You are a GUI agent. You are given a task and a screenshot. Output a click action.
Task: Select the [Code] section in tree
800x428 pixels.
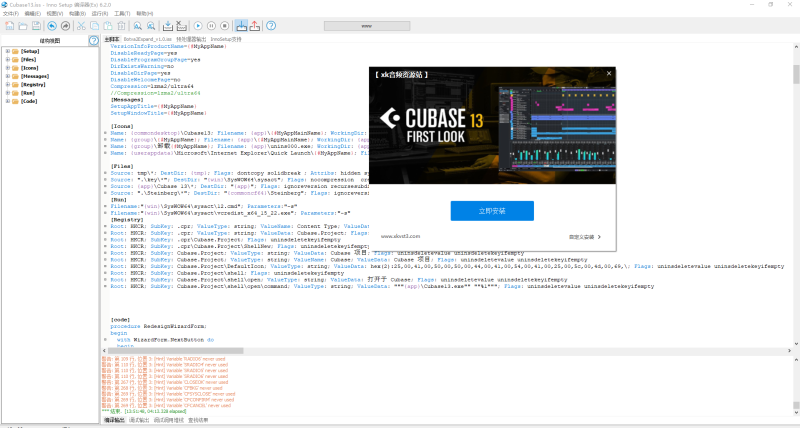pos(29,101)
